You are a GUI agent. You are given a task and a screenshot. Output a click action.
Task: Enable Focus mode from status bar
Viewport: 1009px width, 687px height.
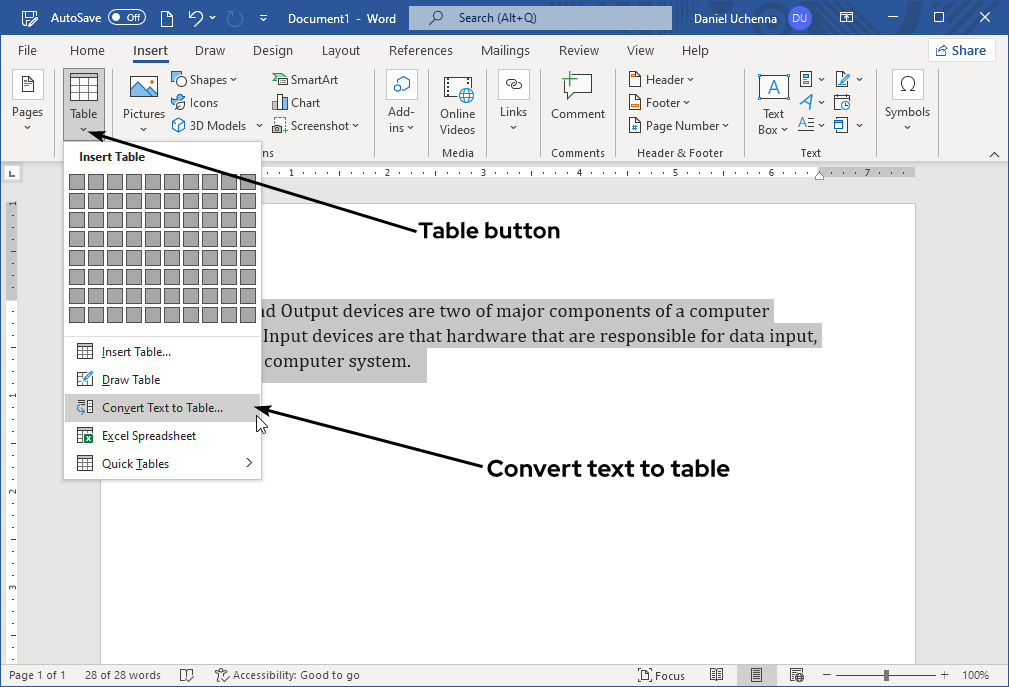click(663, 675)
